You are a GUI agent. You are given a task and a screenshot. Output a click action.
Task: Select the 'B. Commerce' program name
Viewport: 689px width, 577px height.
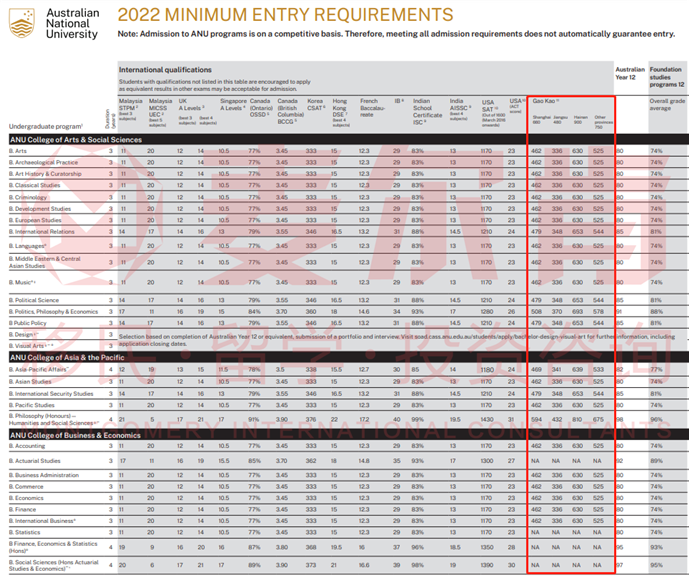(26, 486)
